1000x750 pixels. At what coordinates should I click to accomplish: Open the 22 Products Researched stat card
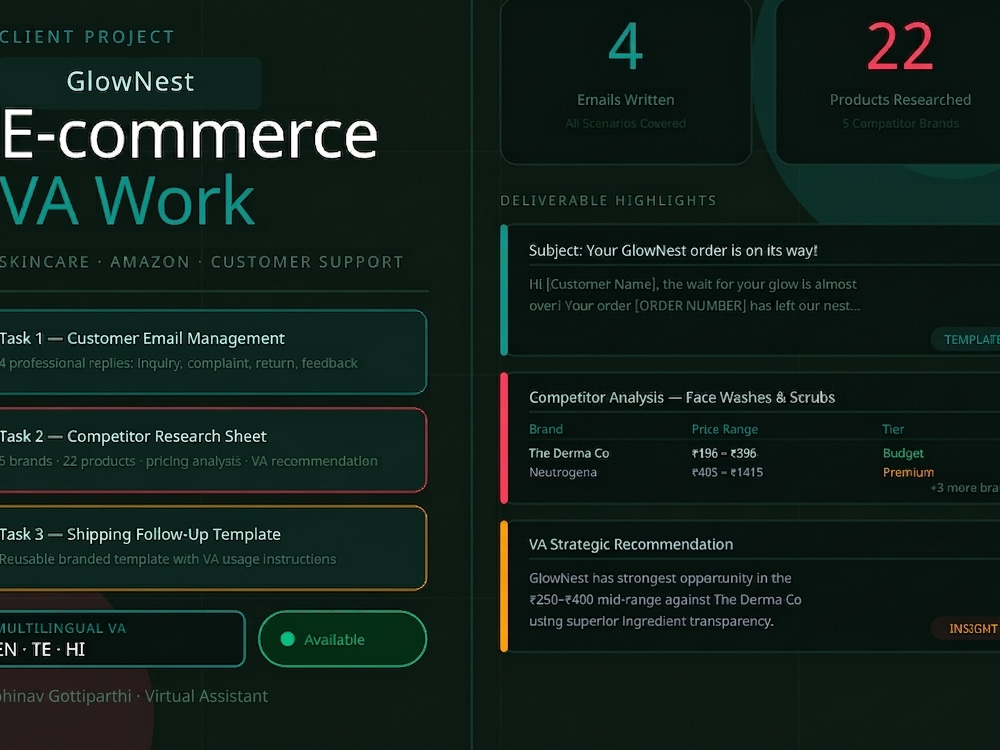click(x=888, y=82)
